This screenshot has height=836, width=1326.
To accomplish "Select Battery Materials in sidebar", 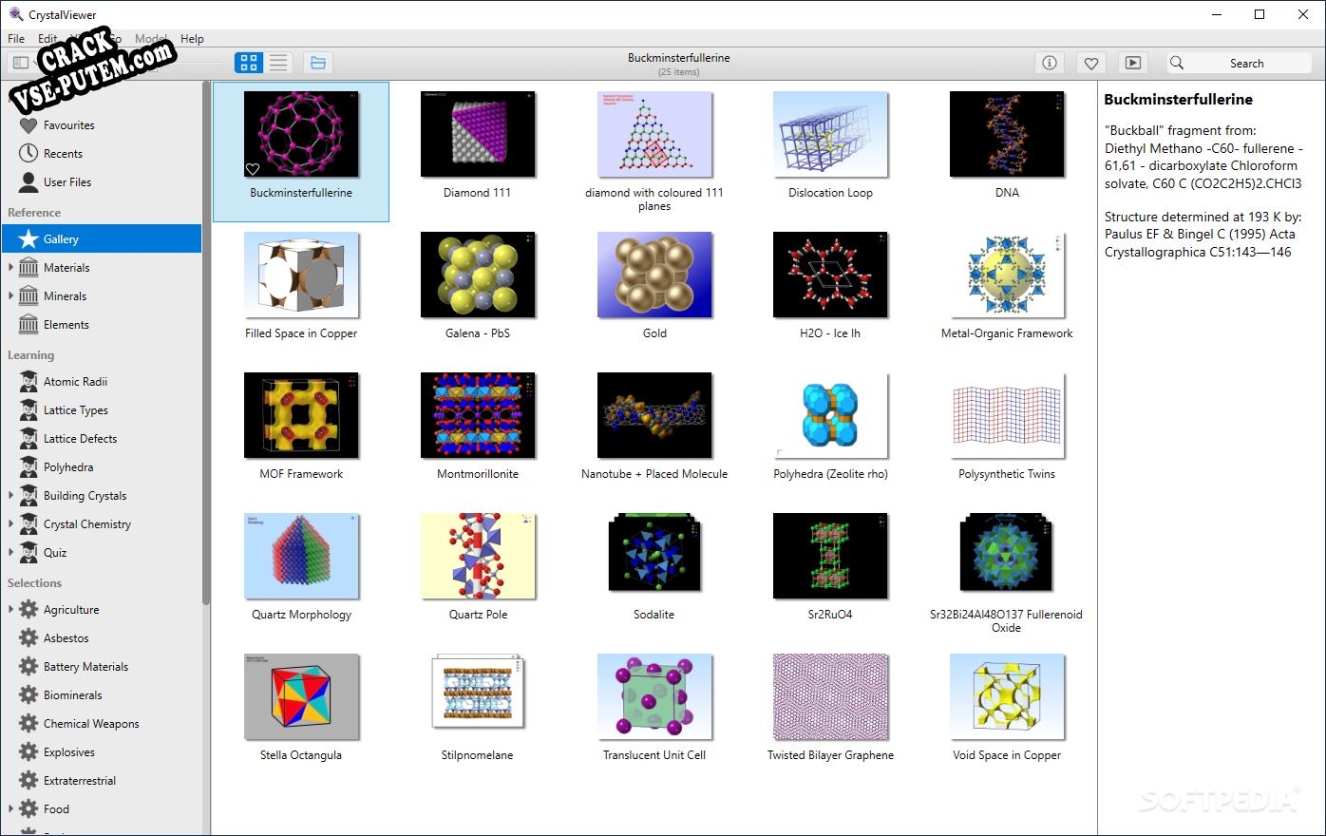I will [85, 667].
